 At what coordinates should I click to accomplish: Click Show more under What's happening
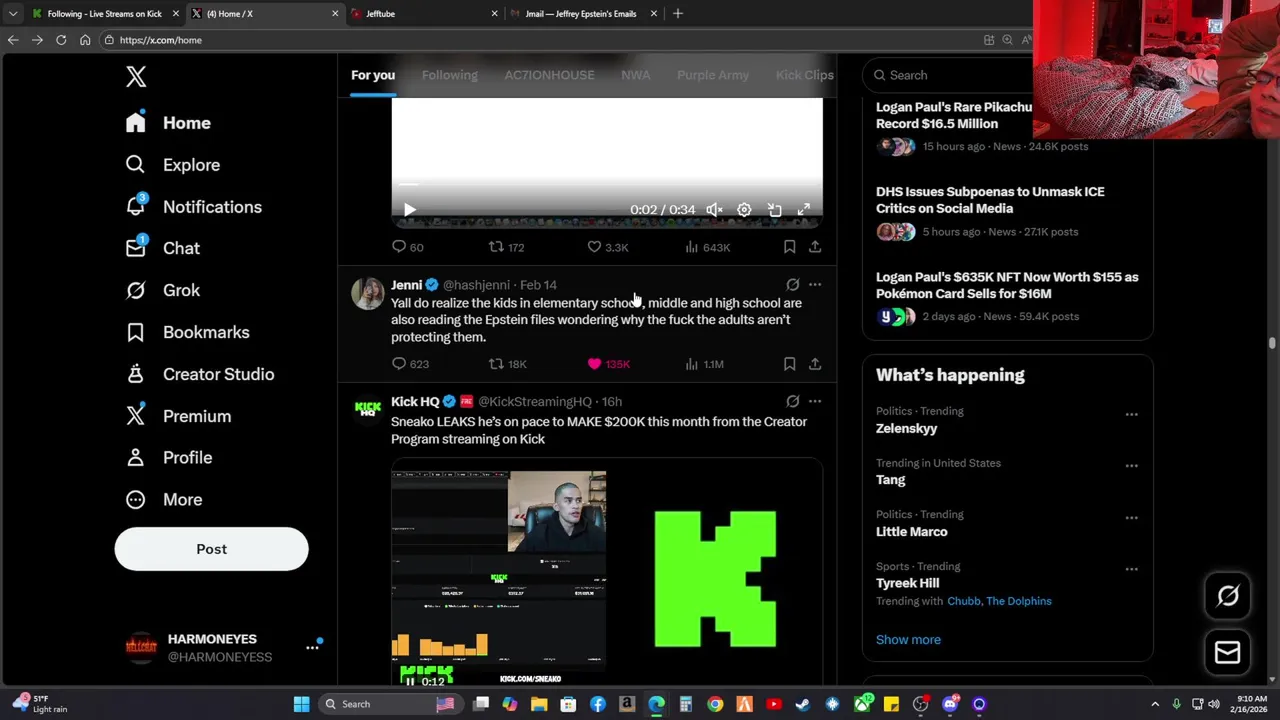tap(908, 640)
